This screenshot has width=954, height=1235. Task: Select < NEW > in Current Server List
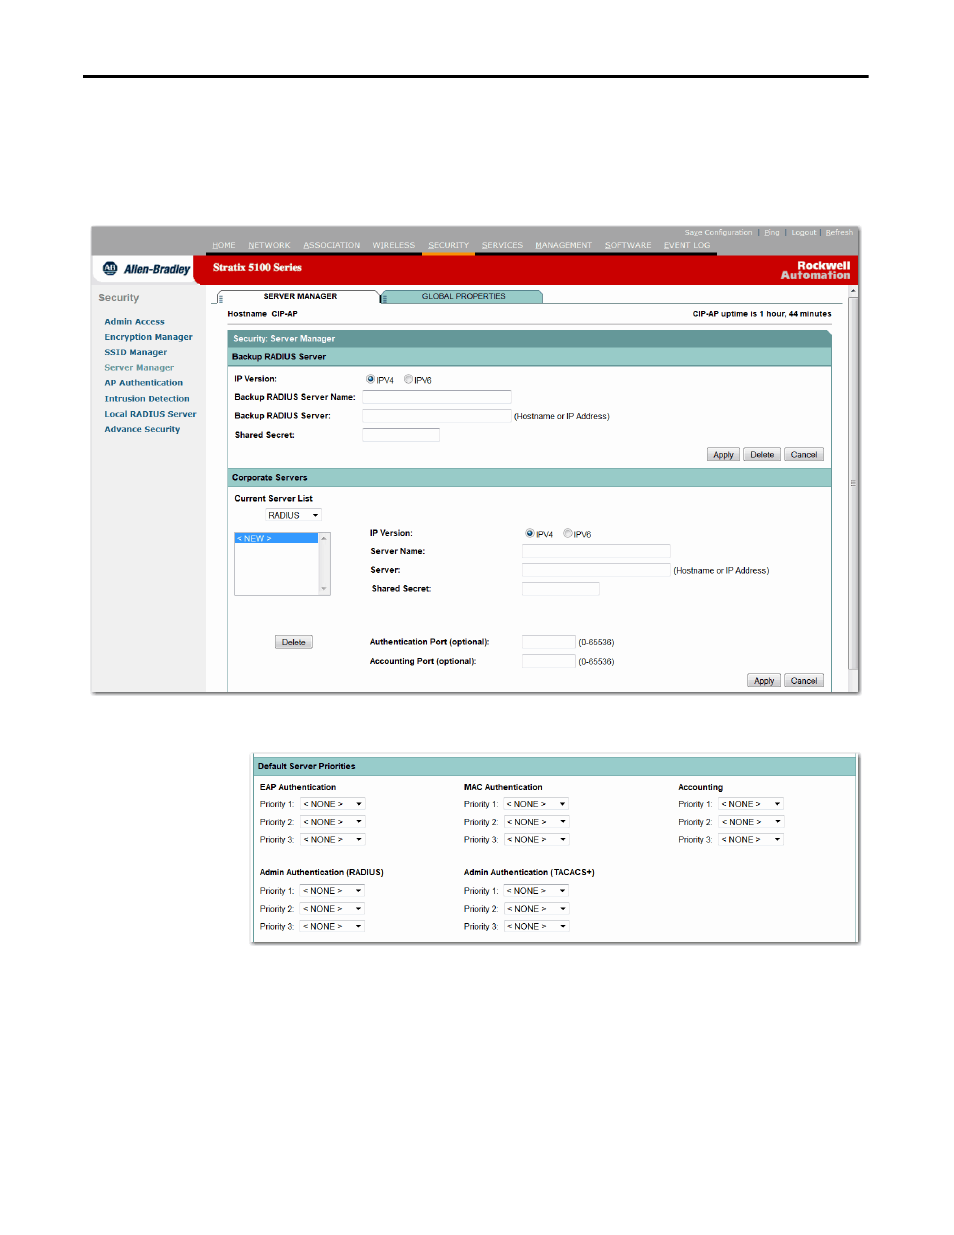[x=276, y=538]
